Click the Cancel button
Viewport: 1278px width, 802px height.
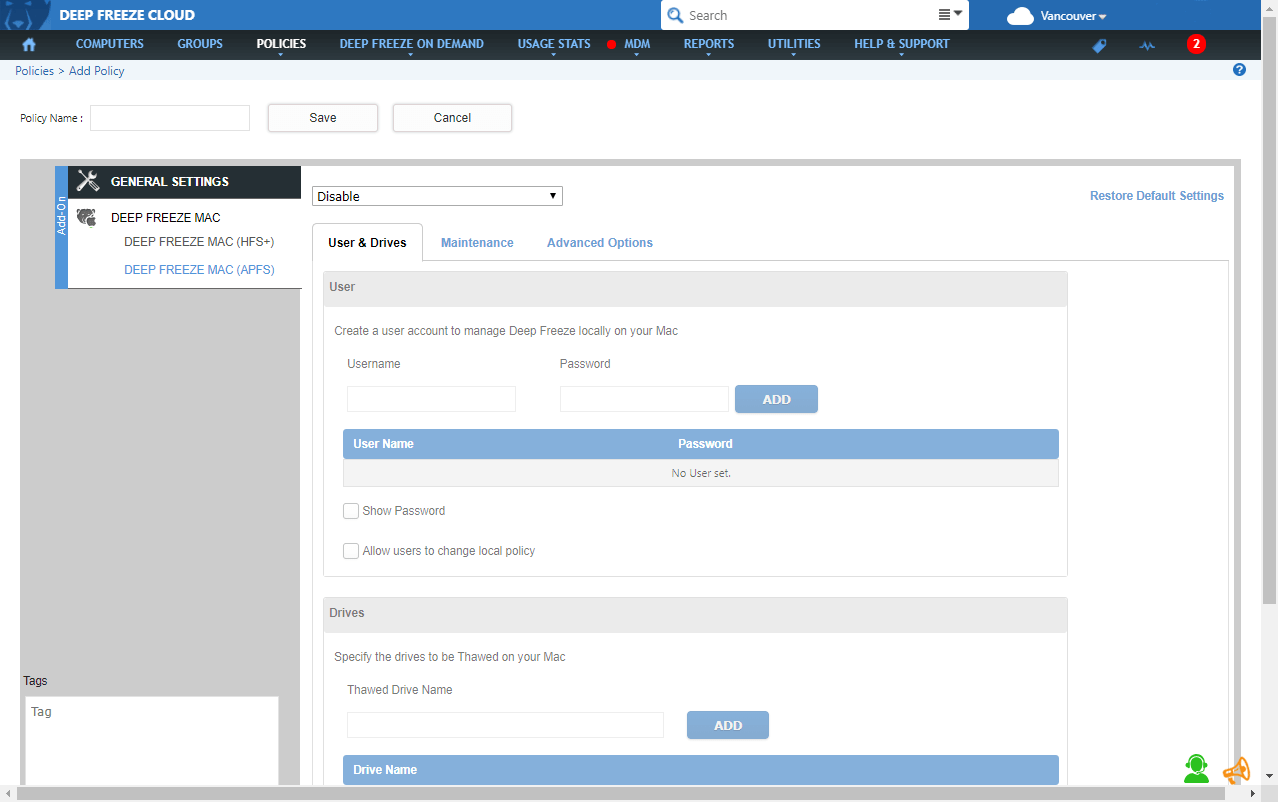coord(452,118)
